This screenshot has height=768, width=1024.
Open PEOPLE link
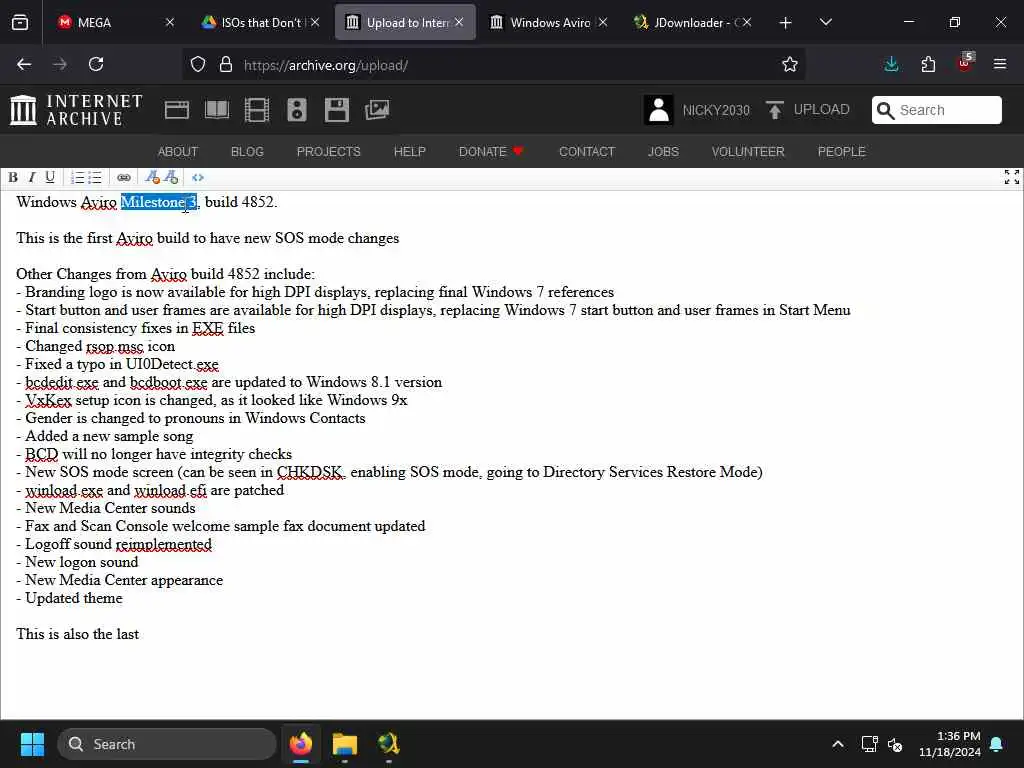click(x=841, y=152)
